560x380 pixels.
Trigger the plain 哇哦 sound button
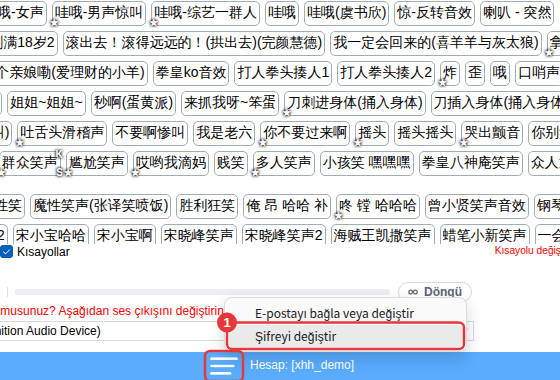[x=282, y=13]
